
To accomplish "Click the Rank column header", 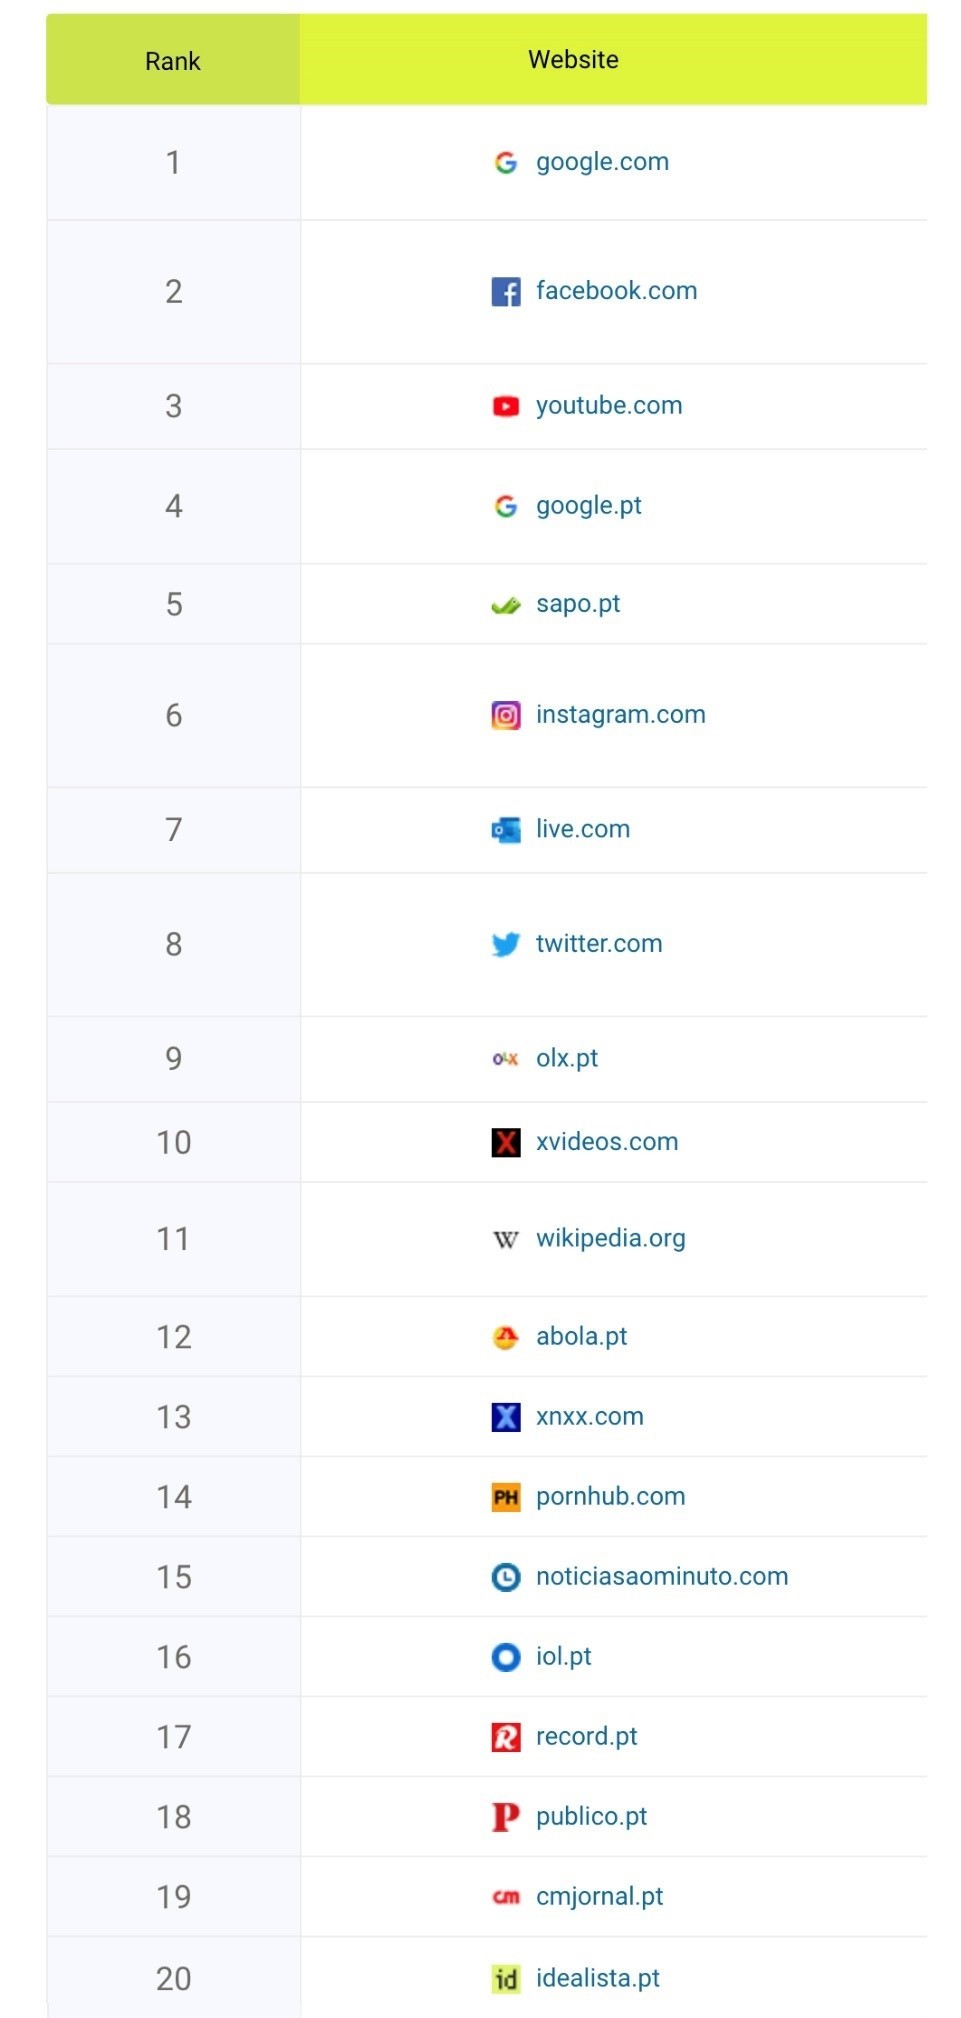I will (x=173, y=60).
